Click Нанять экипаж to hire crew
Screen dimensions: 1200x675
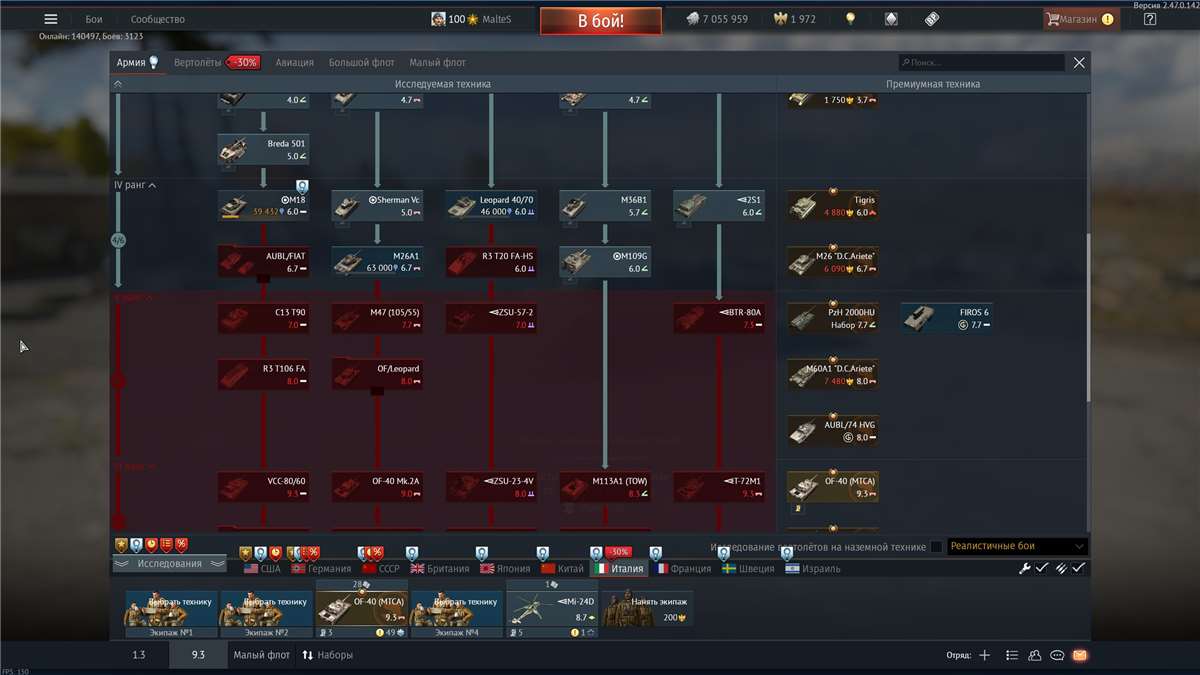click(x=649, y=608)
